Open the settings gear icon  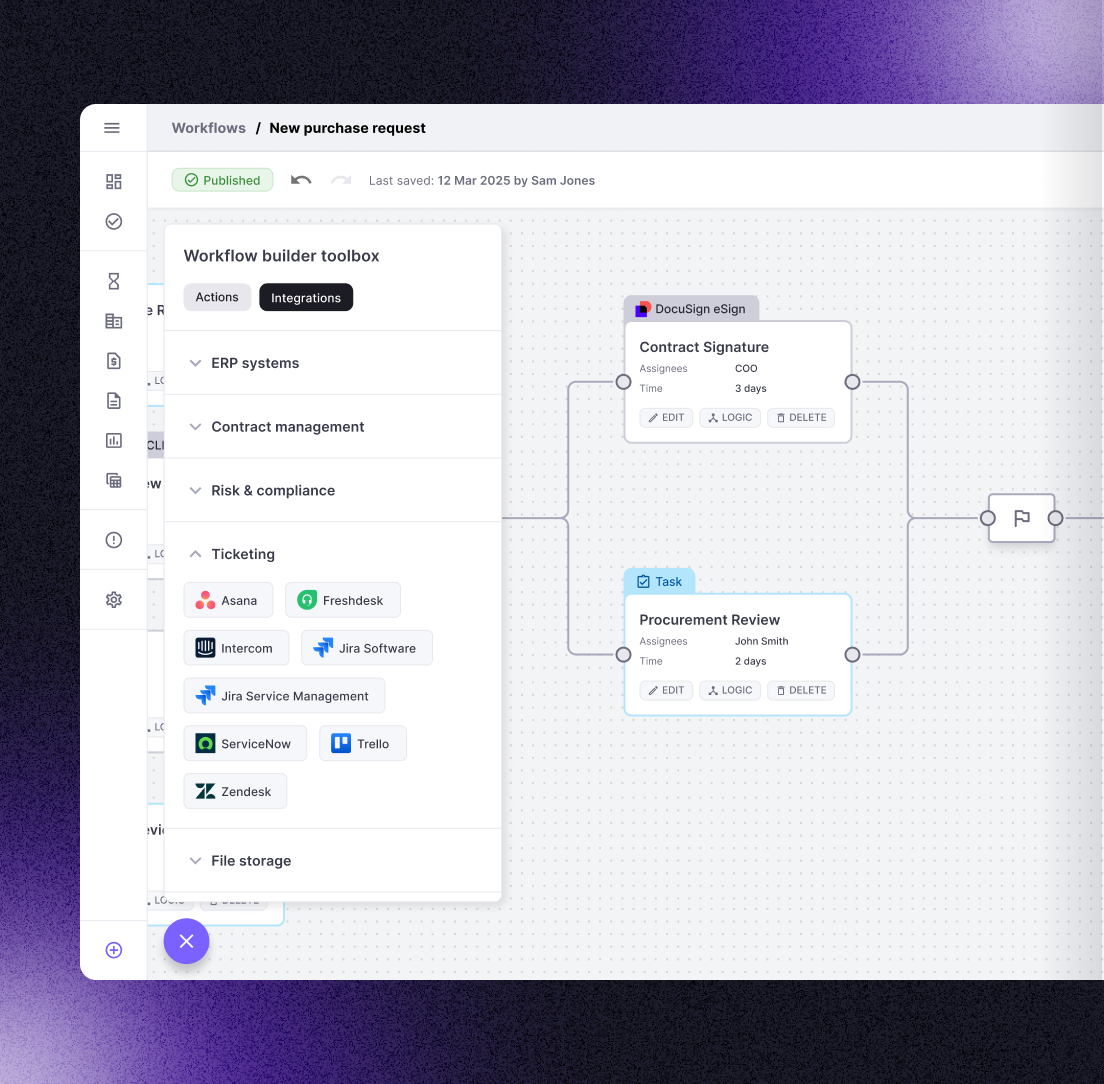click(113, 600)
